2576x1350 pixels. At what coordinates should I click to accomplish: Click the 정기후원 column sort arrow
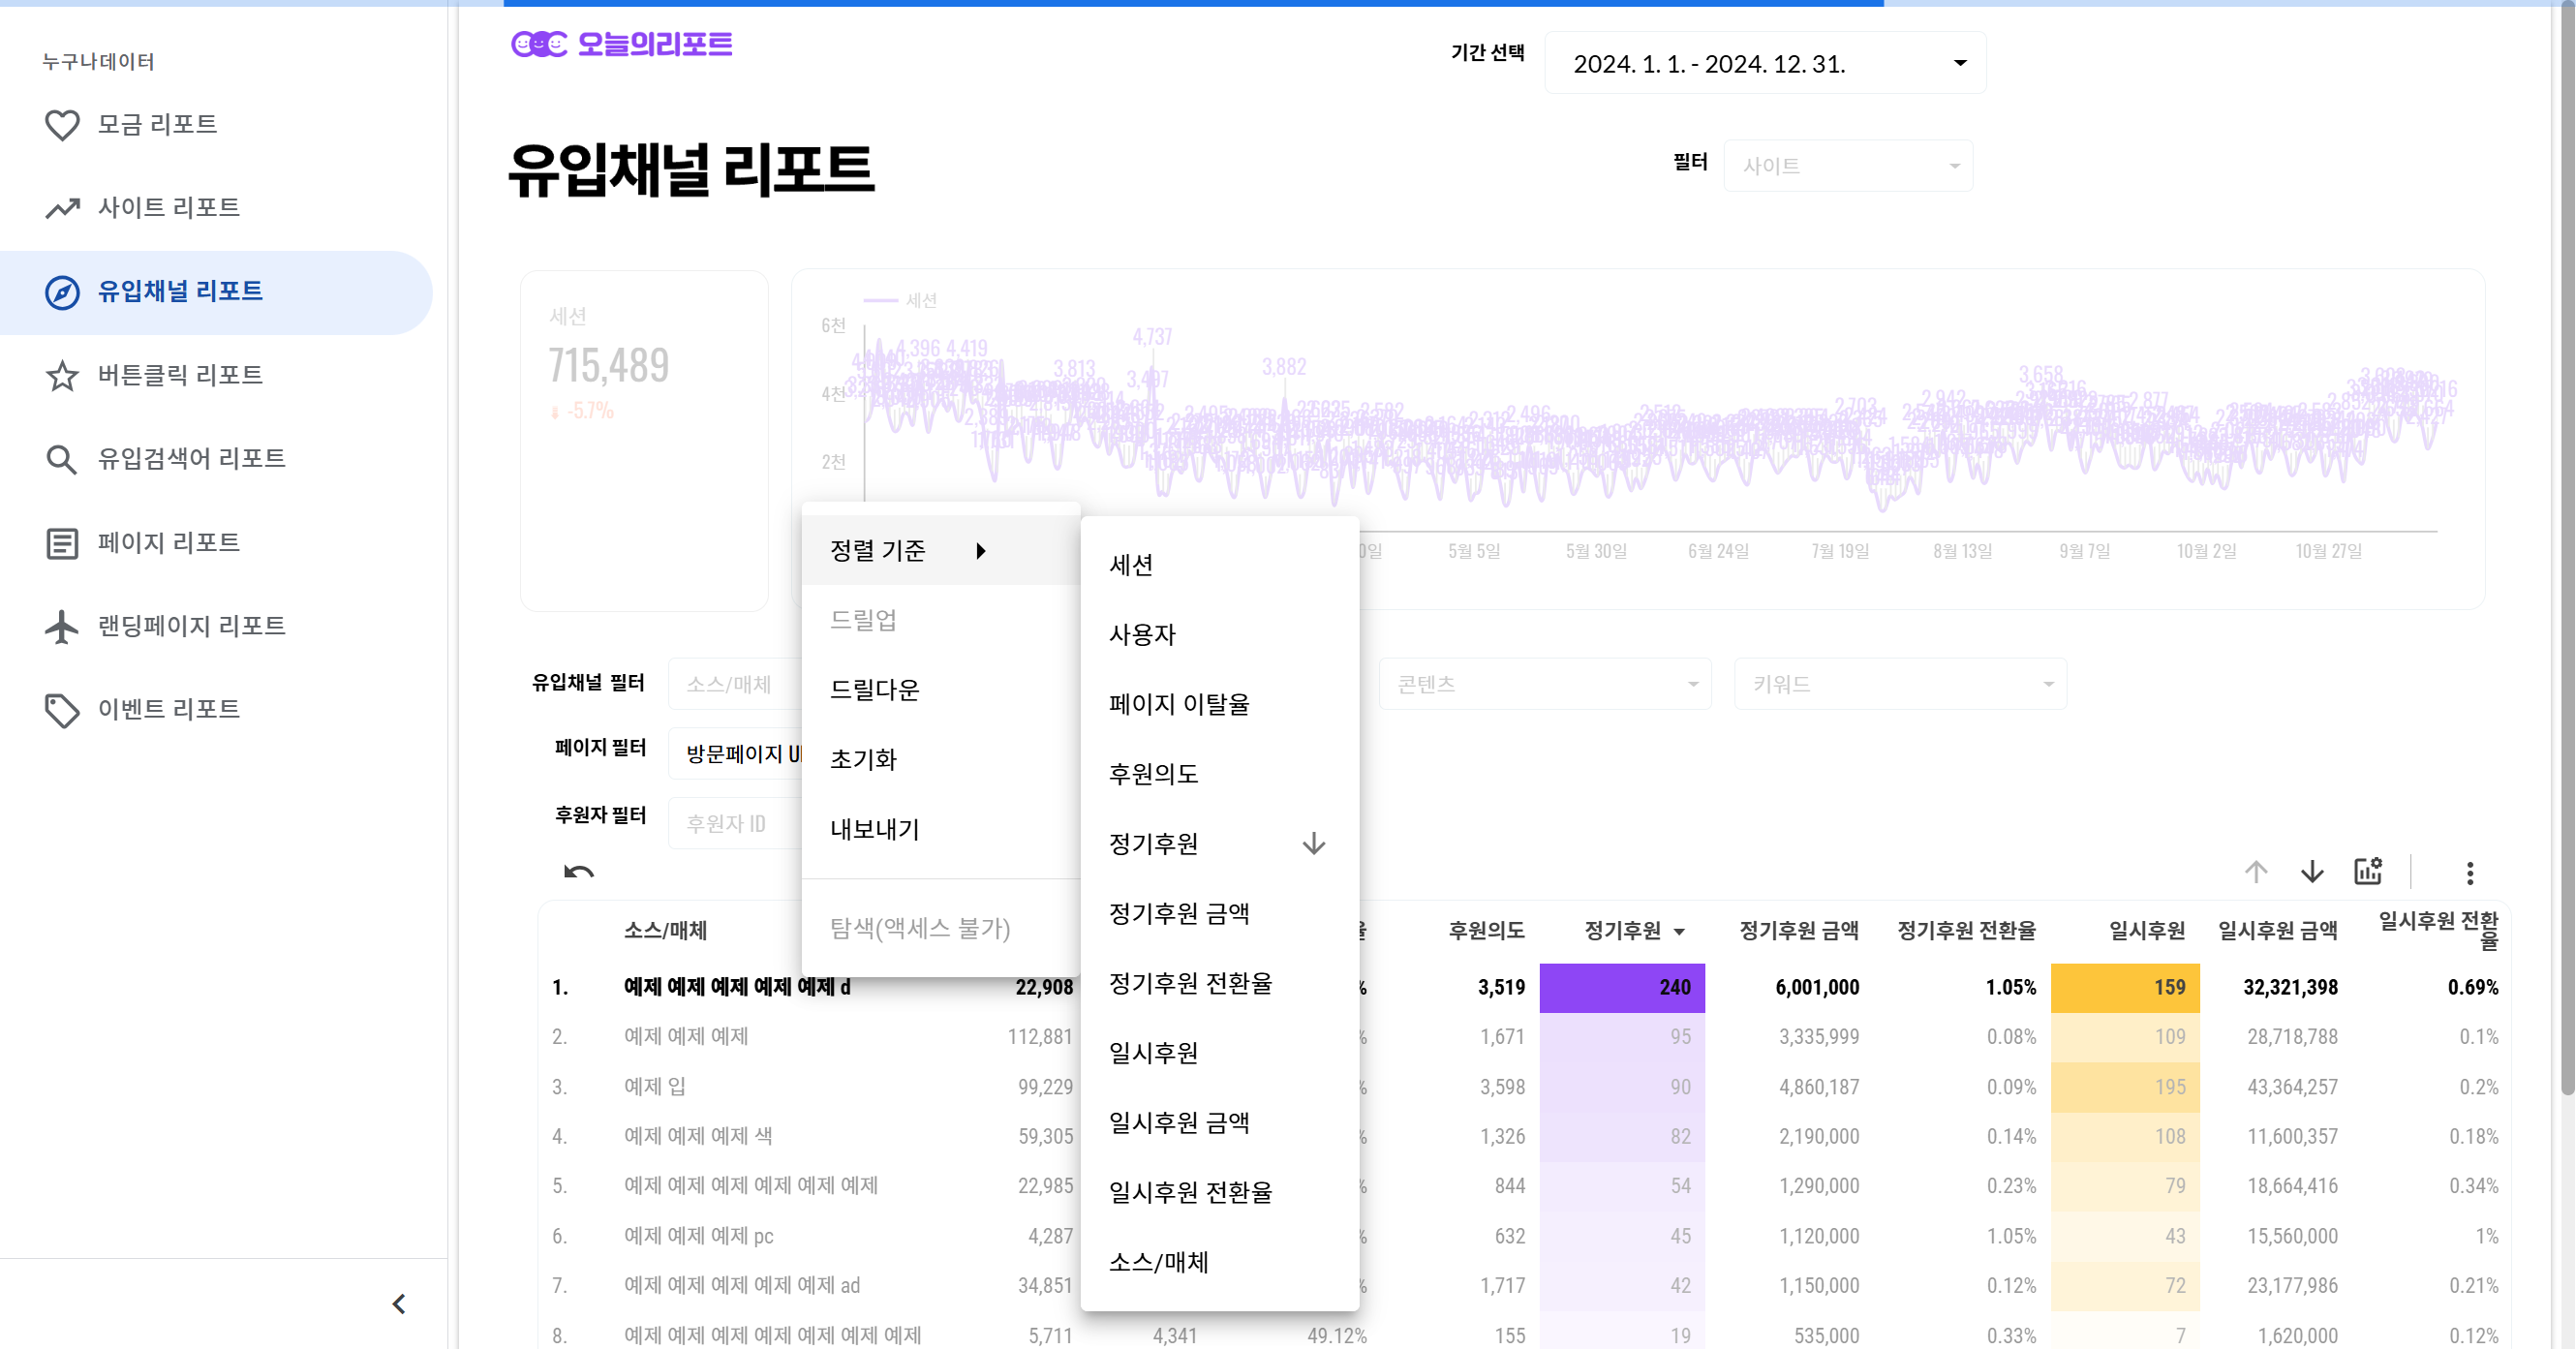[x=1679, y=932]
